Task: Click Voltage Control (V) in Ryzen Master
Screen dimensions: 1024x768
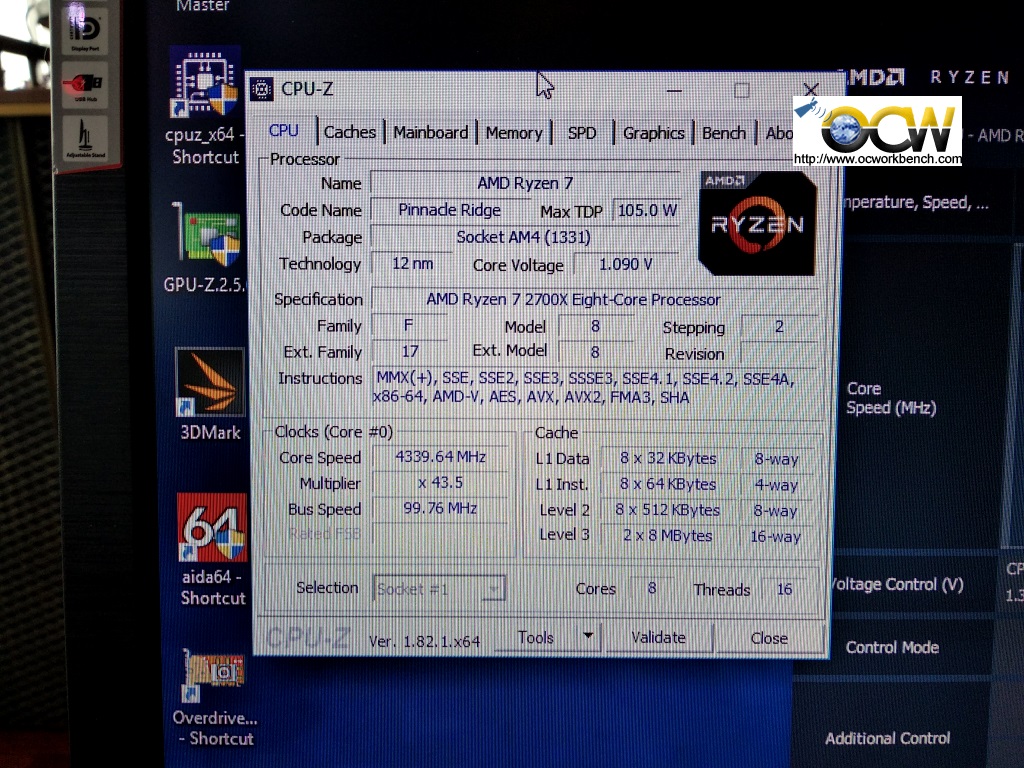Action: [898, 584]
